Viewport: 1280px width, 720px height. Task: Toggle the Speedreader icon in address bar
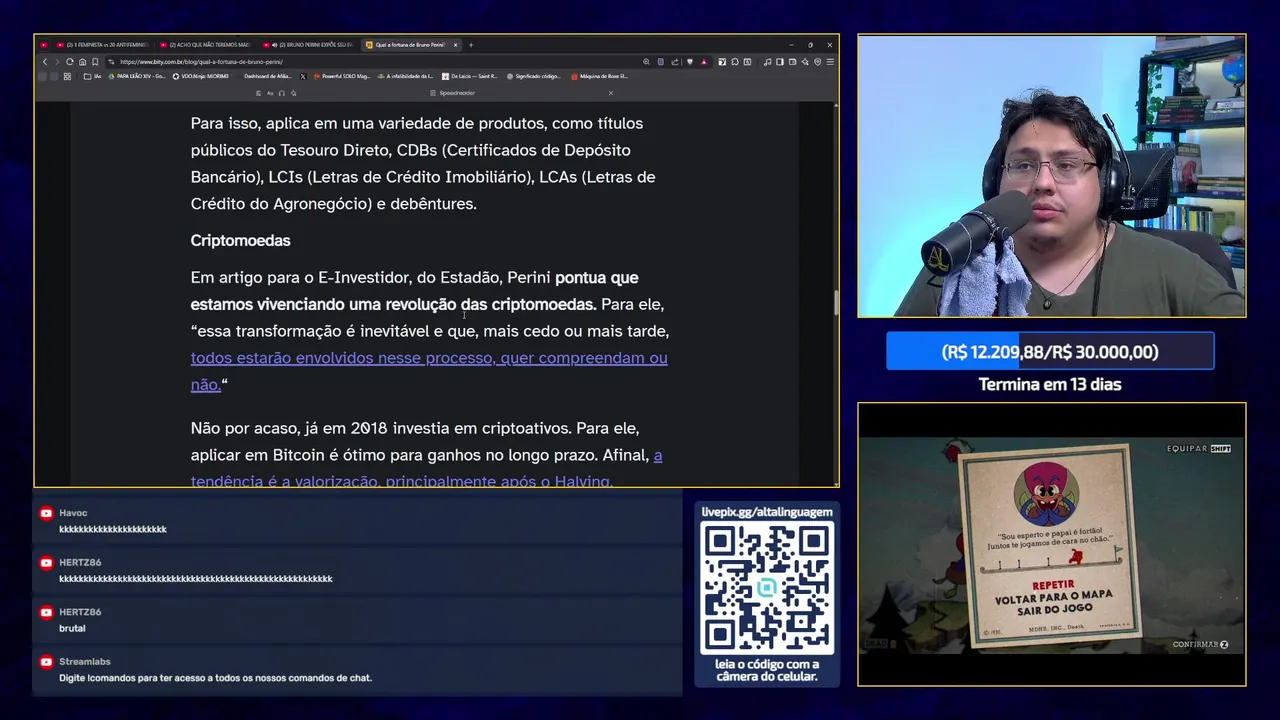[x=660, y=62]
